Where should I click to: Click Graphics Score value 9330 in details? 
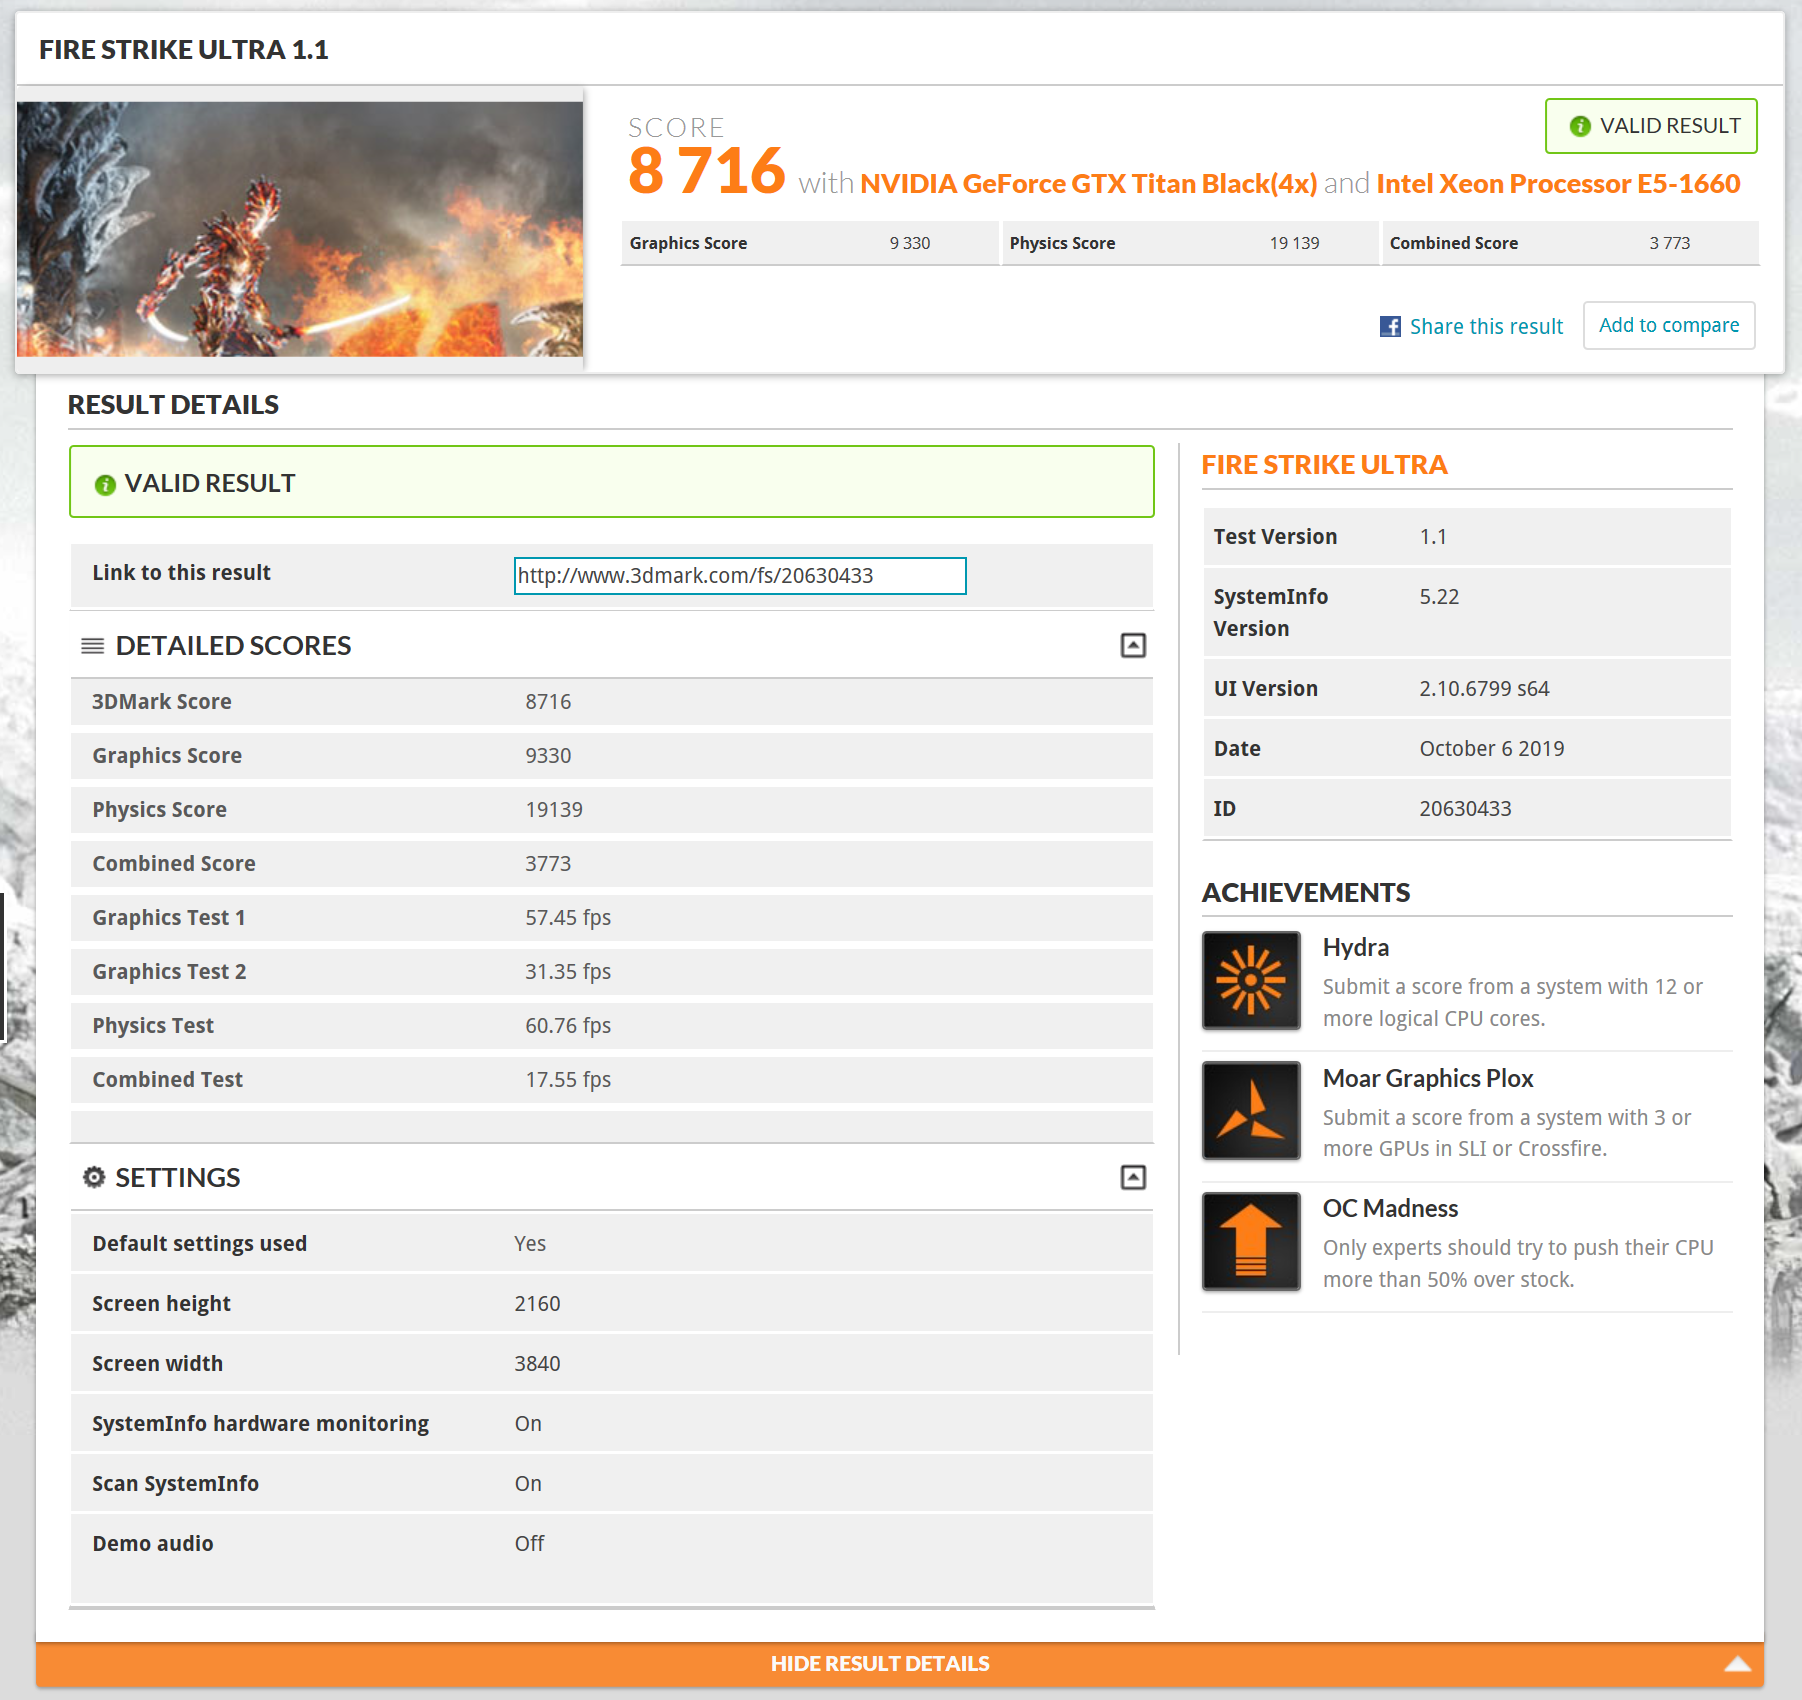(548, 756)
